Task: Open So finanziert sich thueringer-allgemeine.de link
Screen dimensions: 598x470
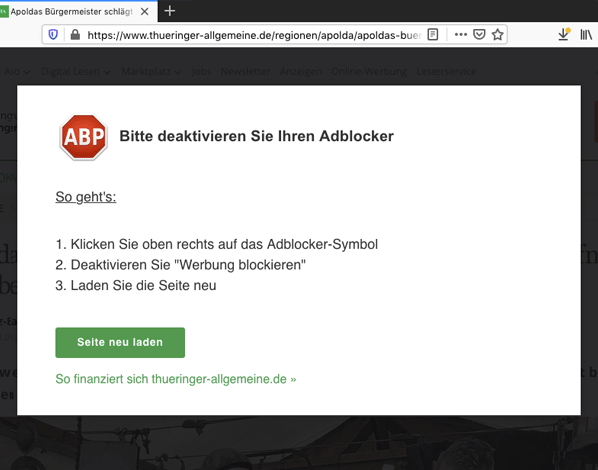Action: (x=176, y=379)
